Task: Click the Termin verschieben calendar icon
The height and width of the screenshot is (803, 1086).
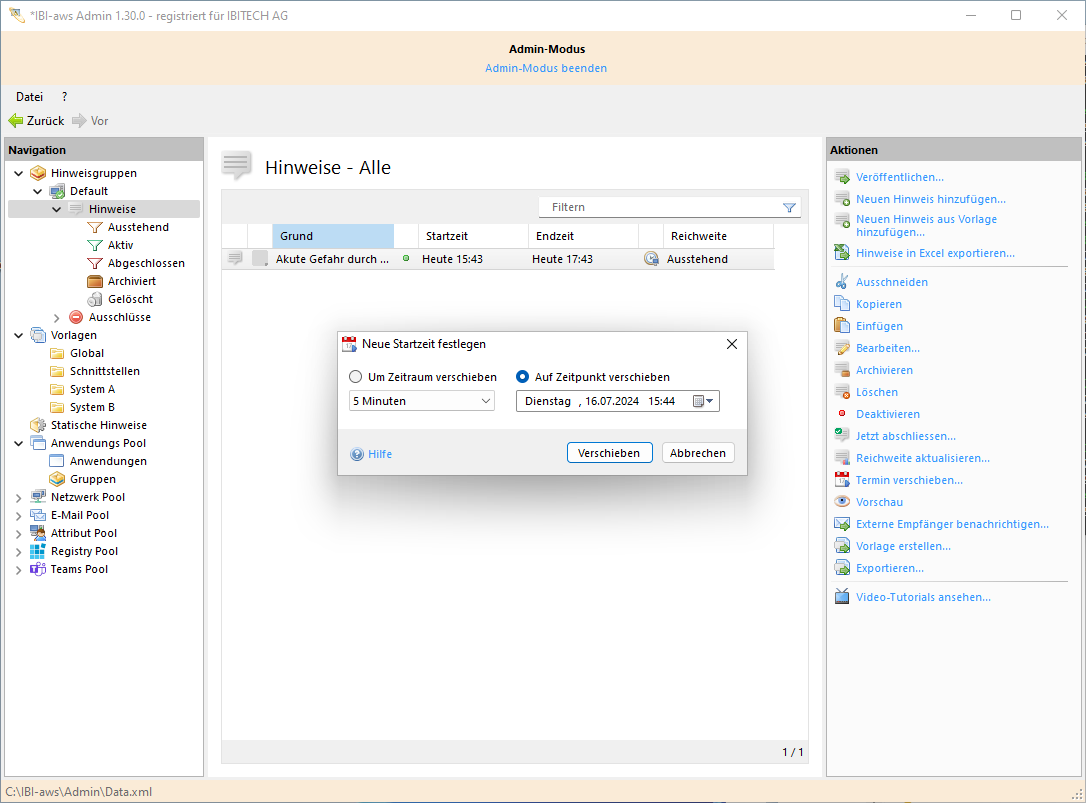Action: [x=842, y=480]
